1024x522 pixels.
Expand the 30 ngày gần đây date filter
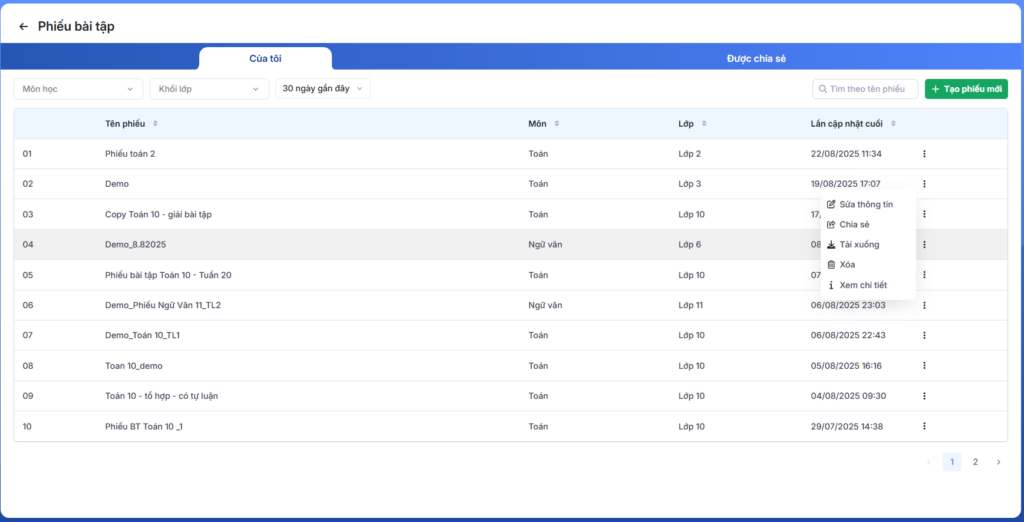point(323,89)
